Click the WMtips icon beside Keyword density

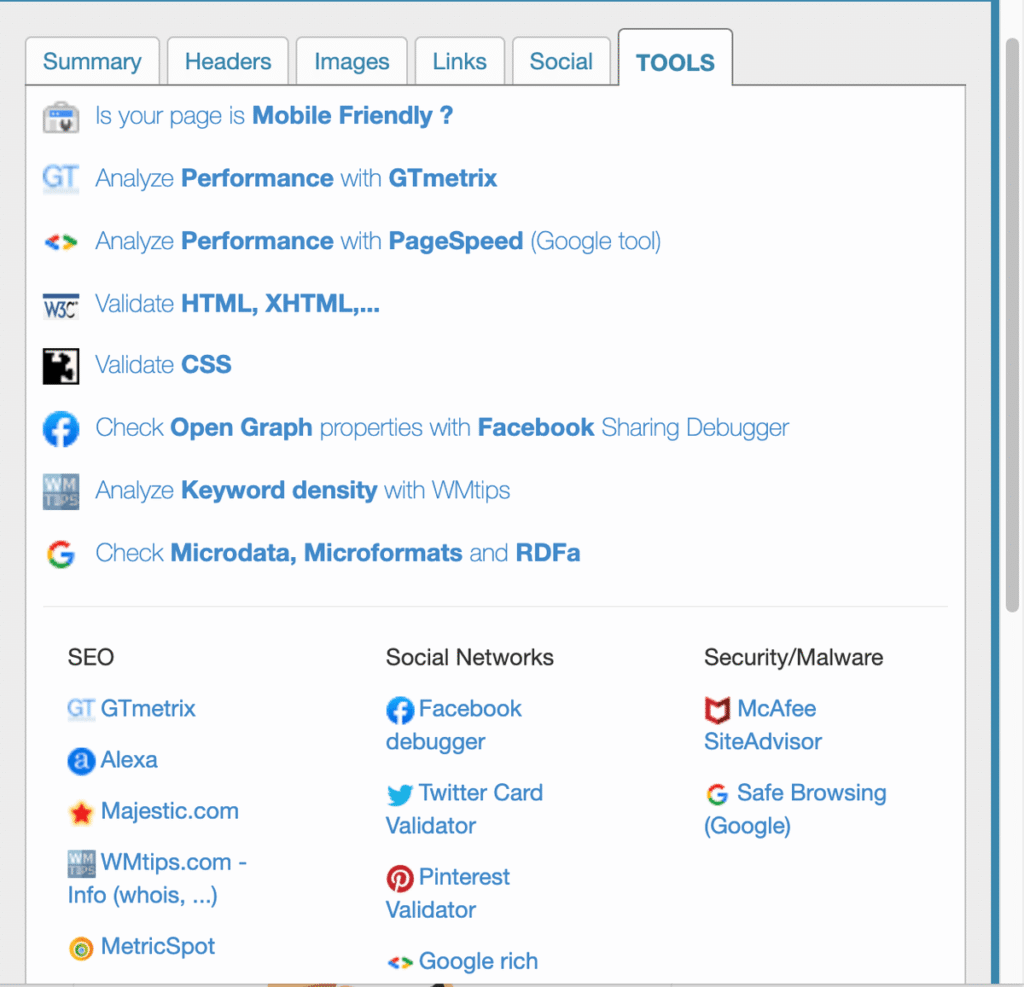(61, 491)
